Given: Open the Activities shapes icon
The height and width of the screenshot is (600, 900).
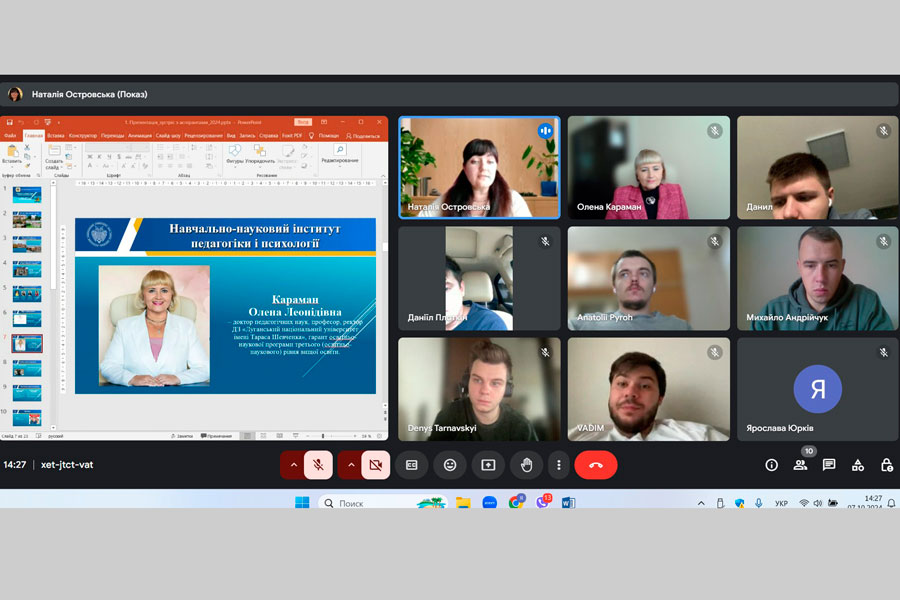Looking at the screenshot, I should click(x=858, y=465).
